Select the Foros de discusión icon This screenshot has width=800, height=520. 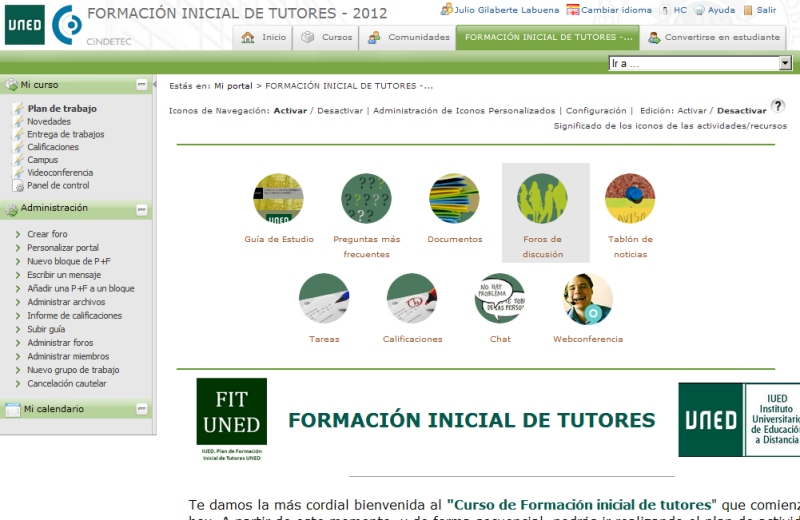pos(542,199)
